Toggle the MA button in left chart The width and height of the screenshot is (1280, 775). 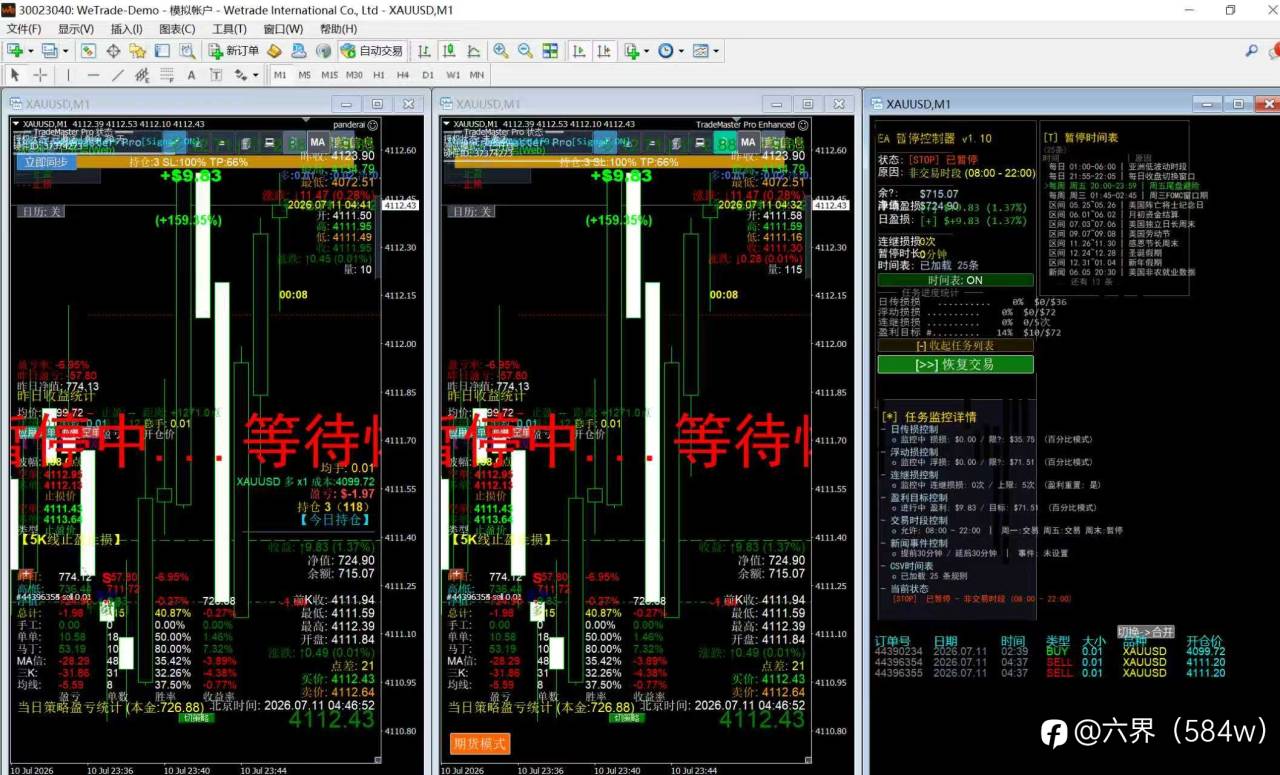(x=318, y=143)
